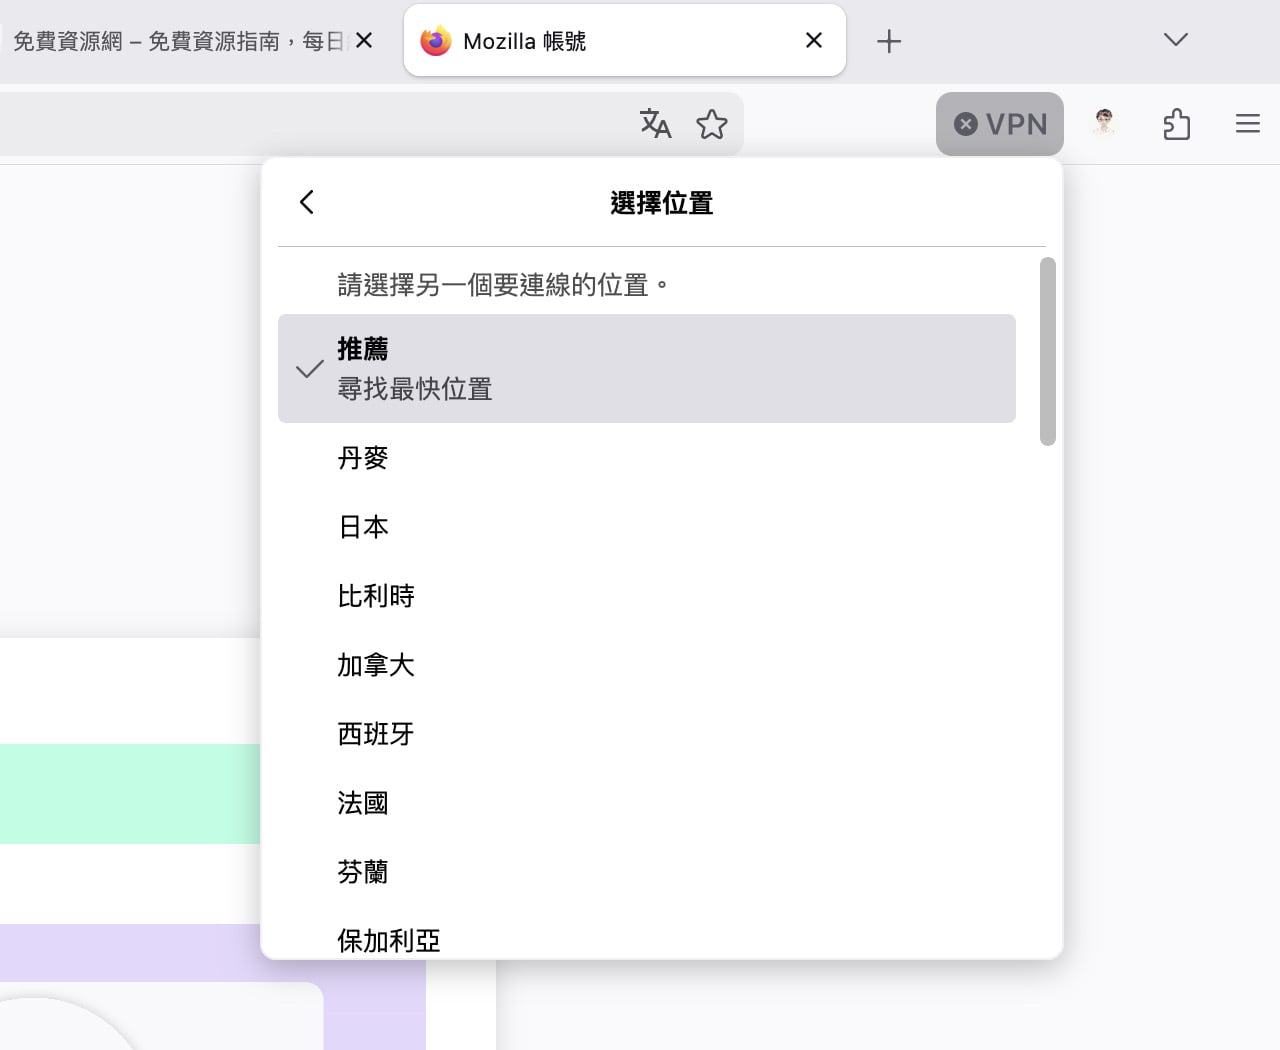Open a new tab with the plus button
Screen dimensions: 1280x1050
(889, 41)
